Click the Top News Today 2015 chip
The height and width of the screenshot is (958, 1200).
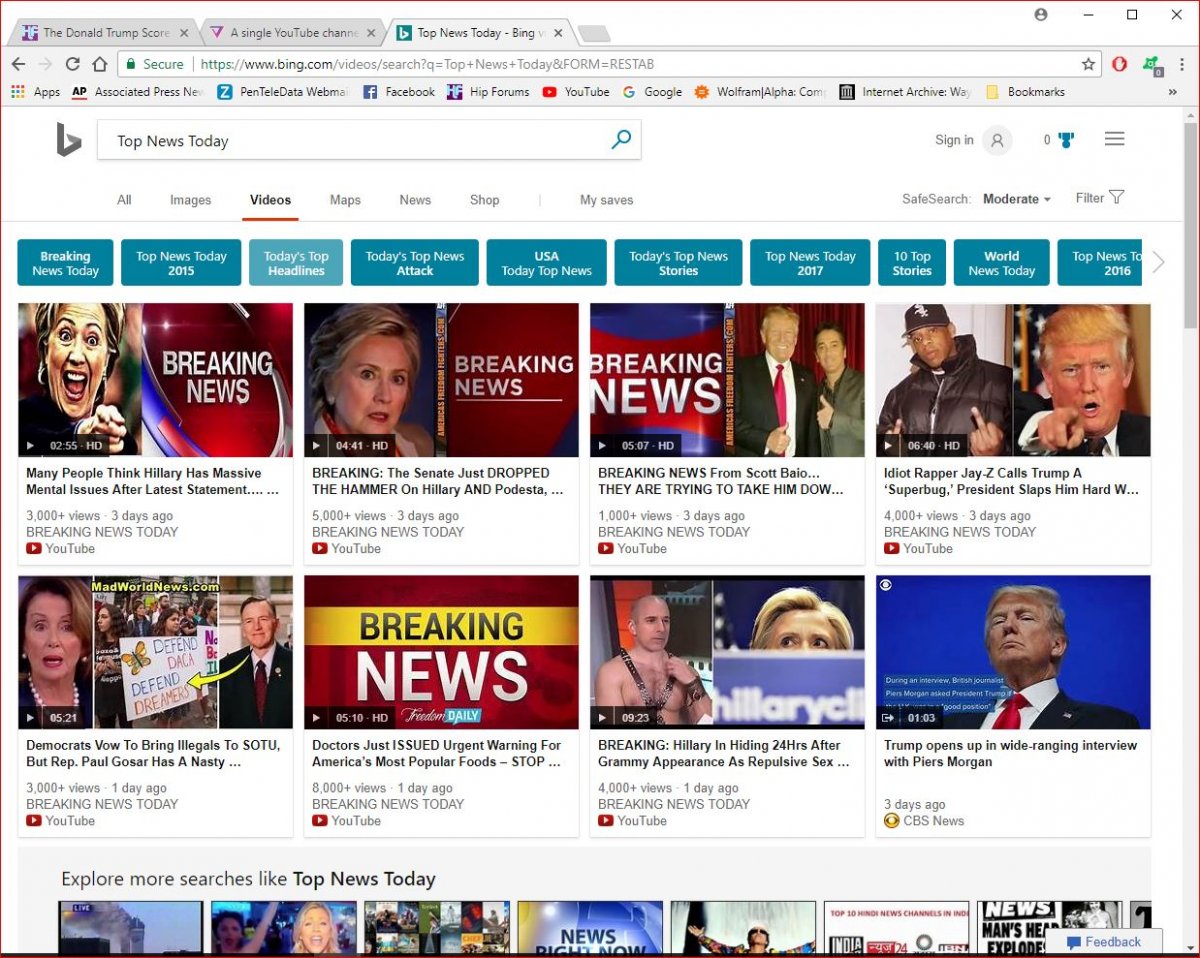(181, 263)
